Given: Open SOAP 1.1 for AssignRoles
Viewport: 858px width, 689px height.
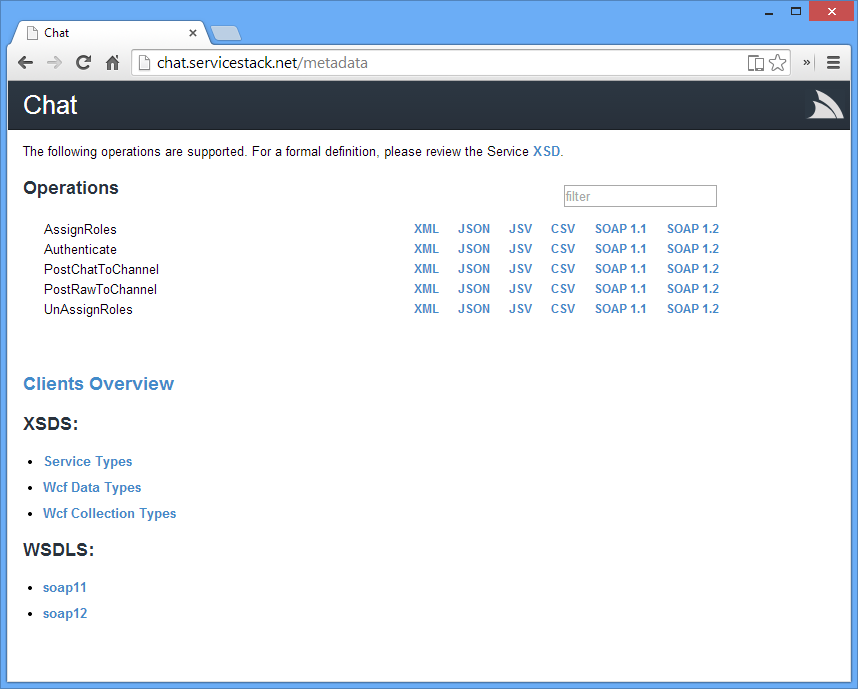Looking at the screenshot, I should (x=621, y=229).
